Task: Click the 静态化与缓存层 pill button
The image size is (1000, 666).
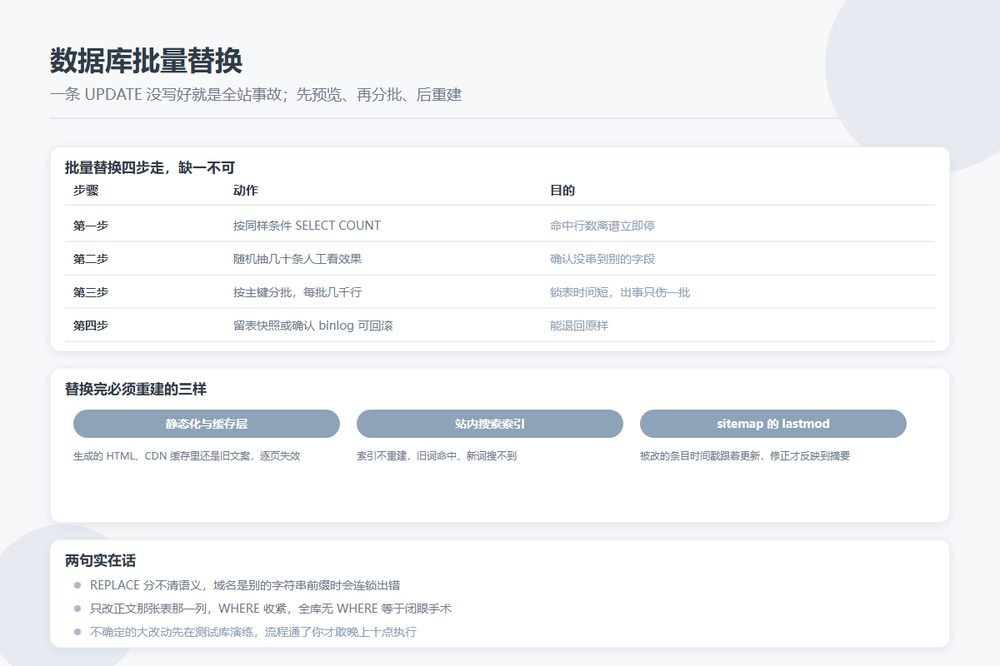Action: coord(206,424)
